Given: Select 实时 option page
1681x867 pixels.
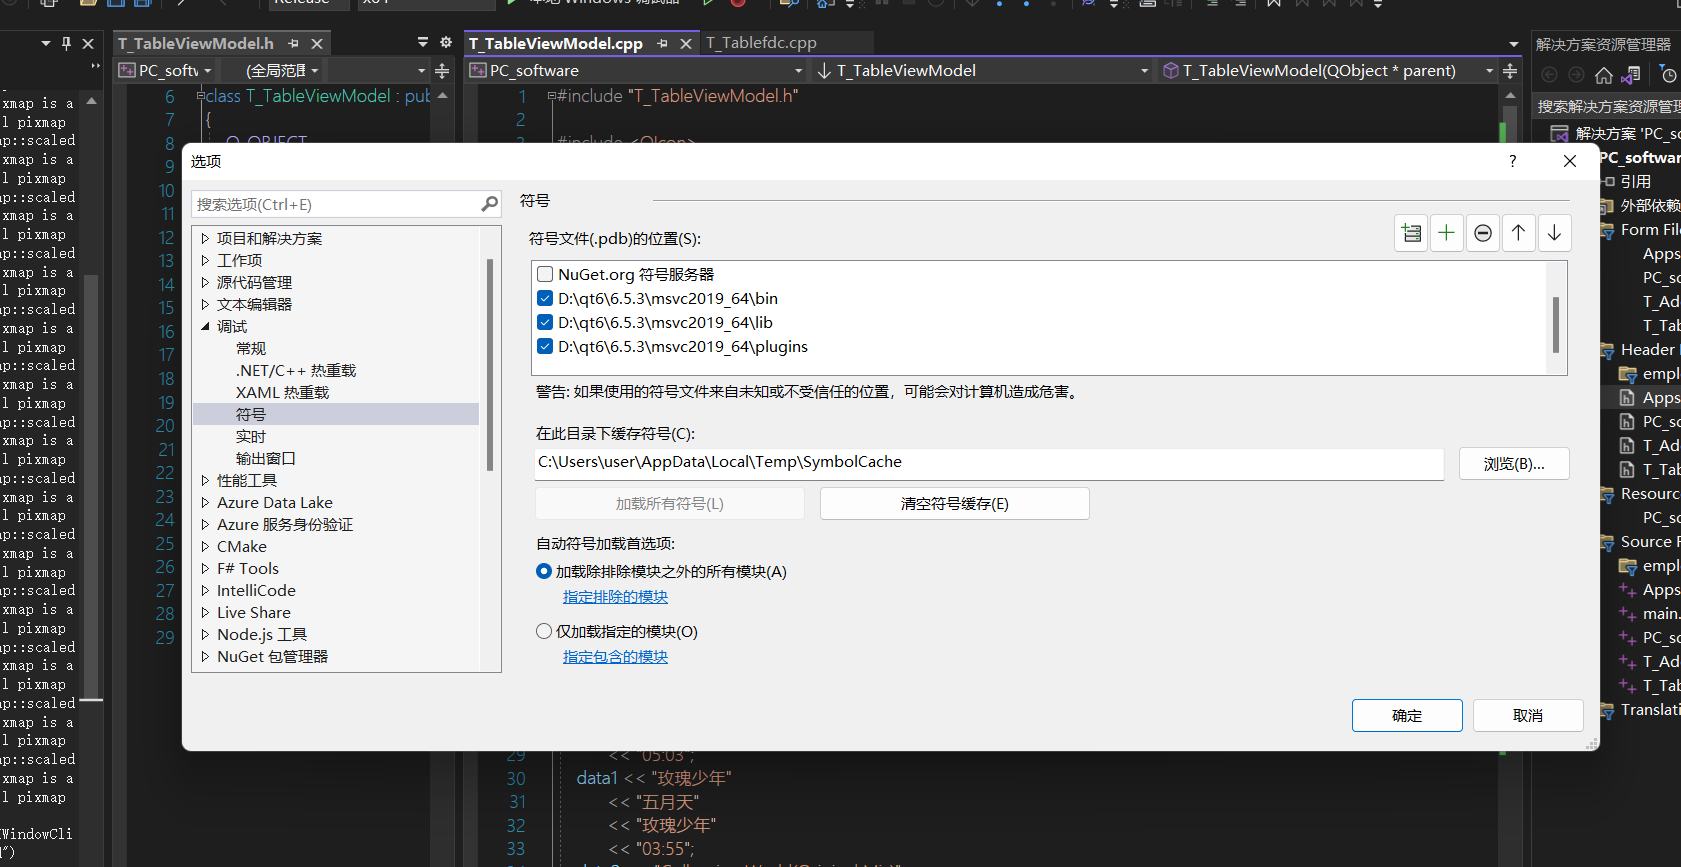Looking at the screenshot, I should pos(251,436).
